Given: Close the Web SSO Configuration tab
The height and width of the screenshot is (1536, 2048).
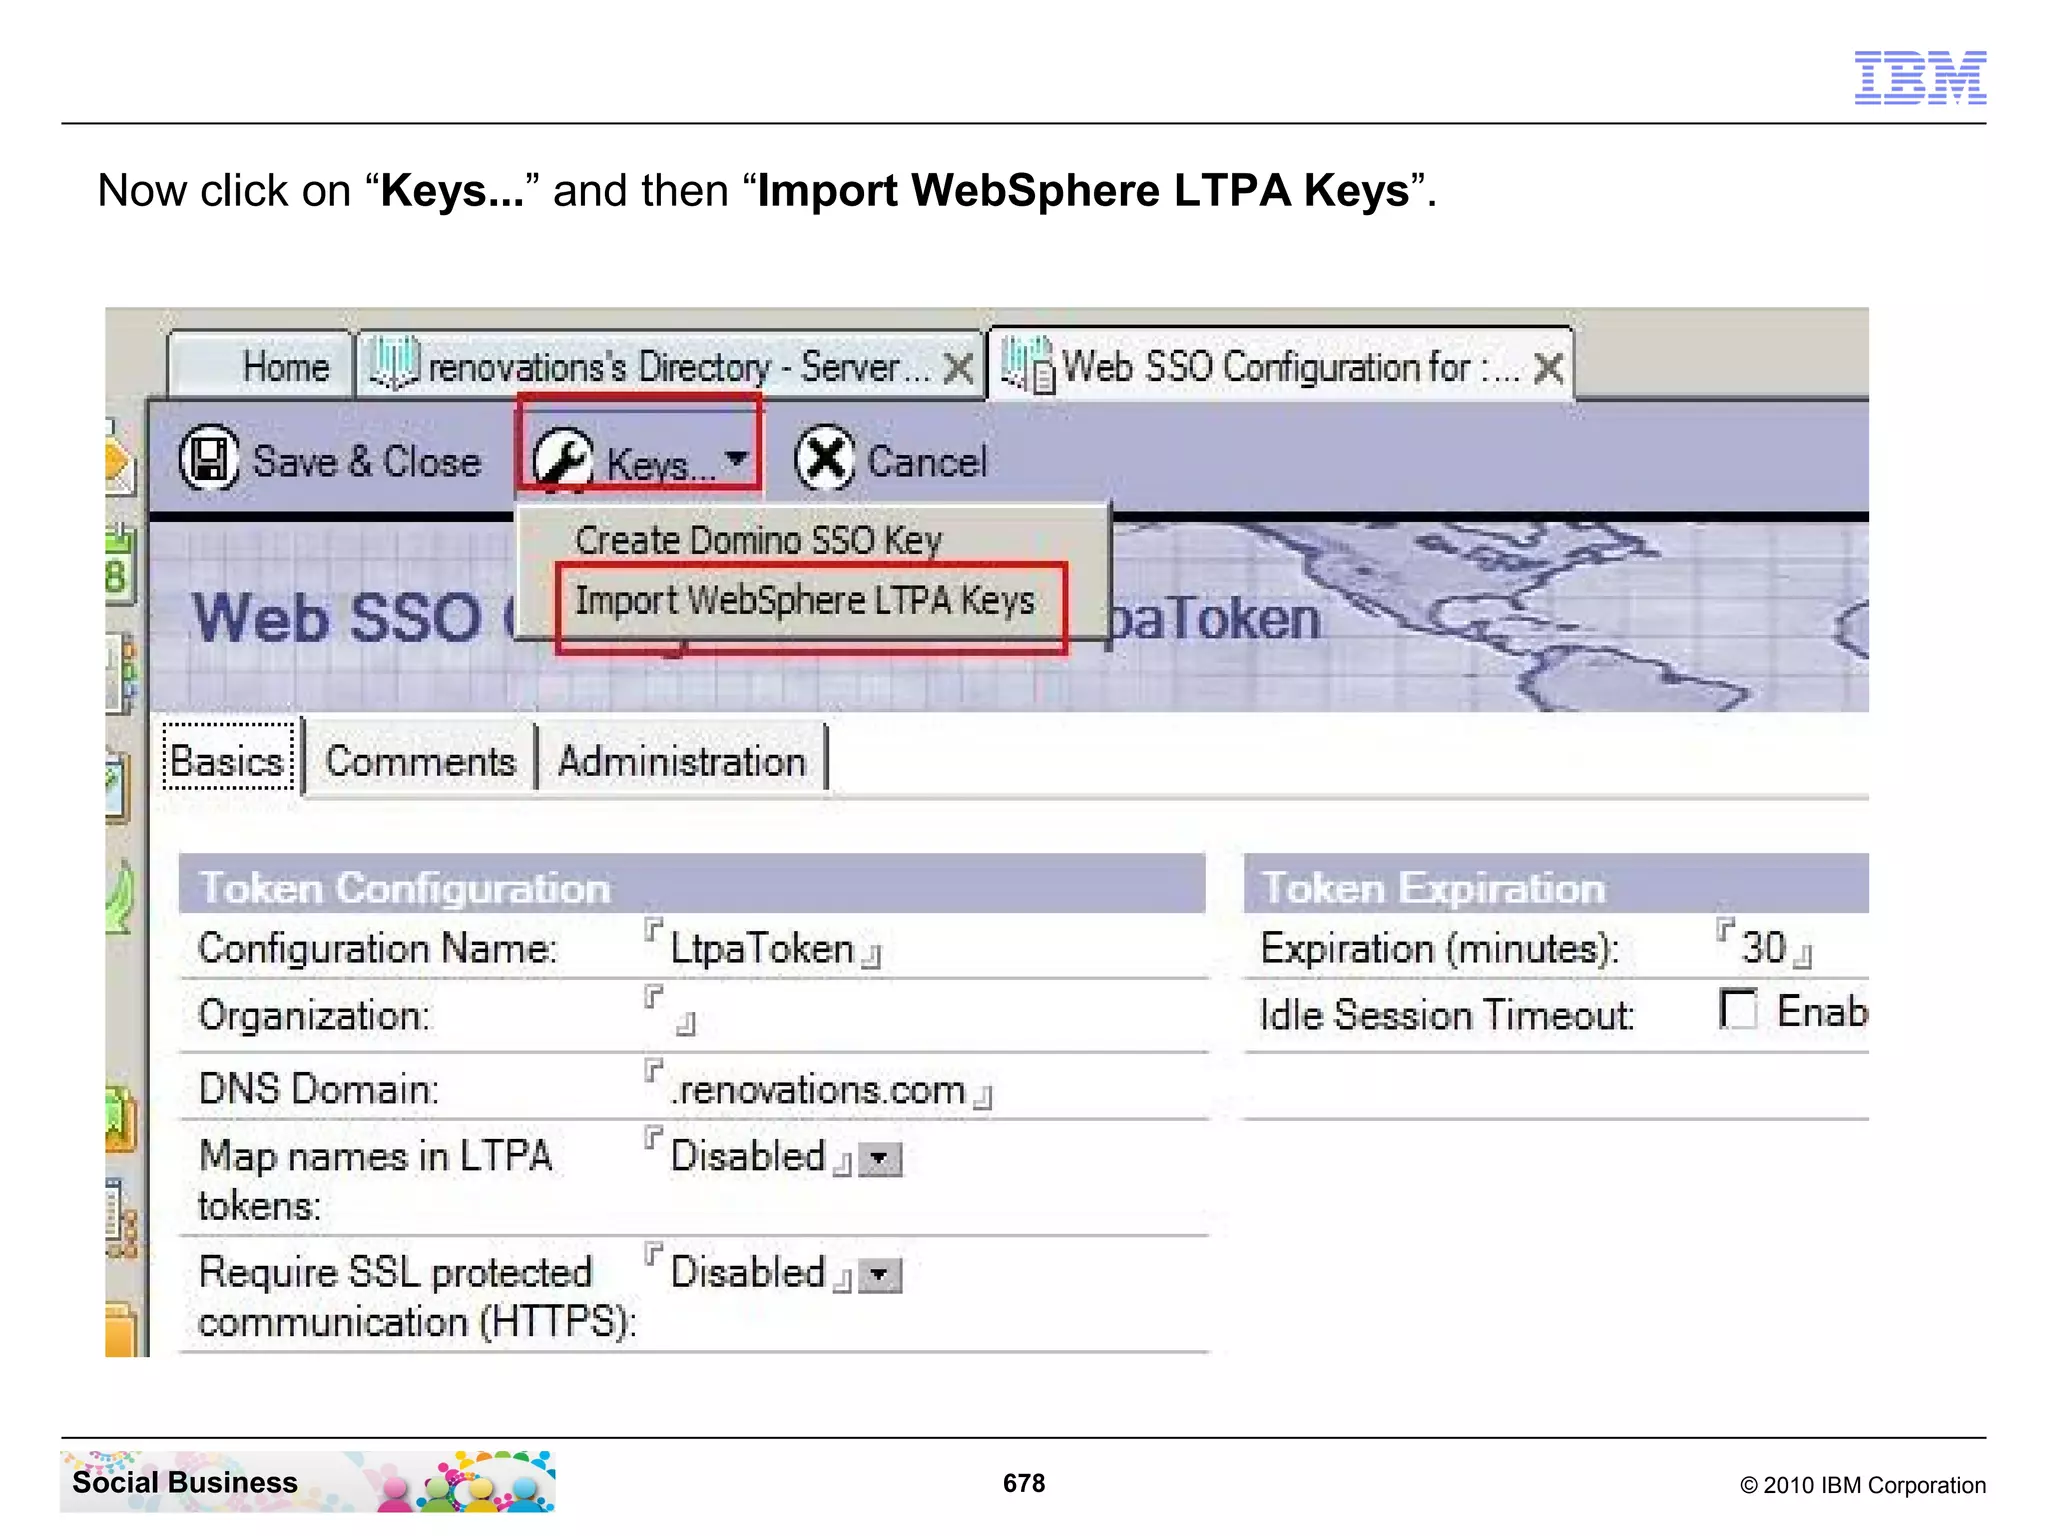Looking at the screenshot, I should [x=1549, y=368].
